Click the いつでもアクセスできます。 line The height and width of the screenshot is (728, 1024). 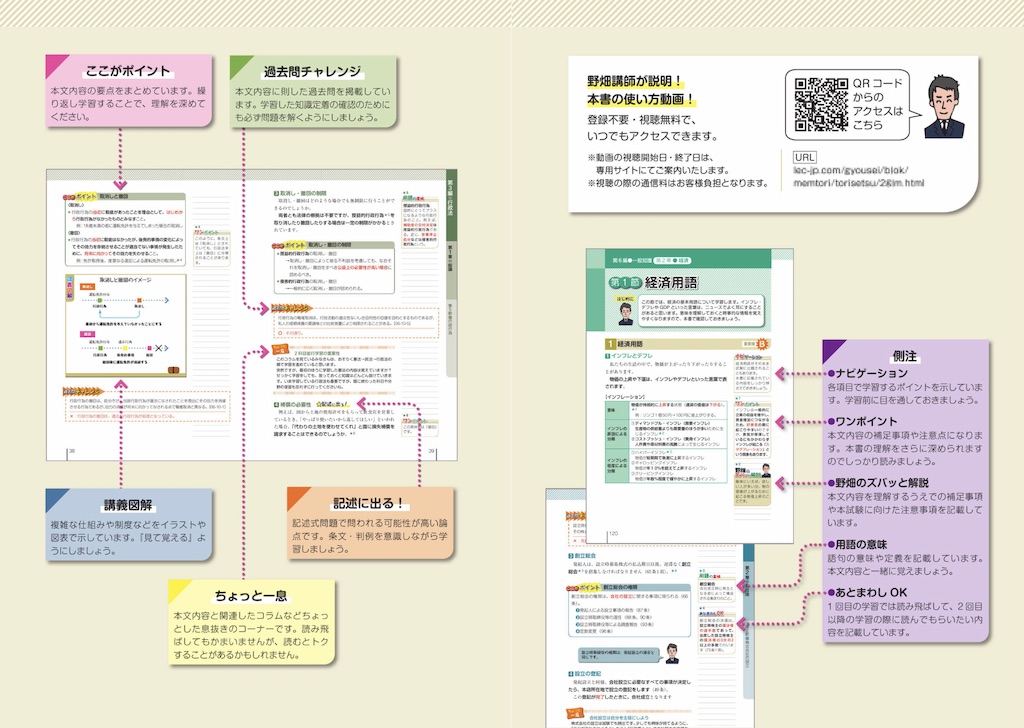pyautogui.click(x=652, y=136)
